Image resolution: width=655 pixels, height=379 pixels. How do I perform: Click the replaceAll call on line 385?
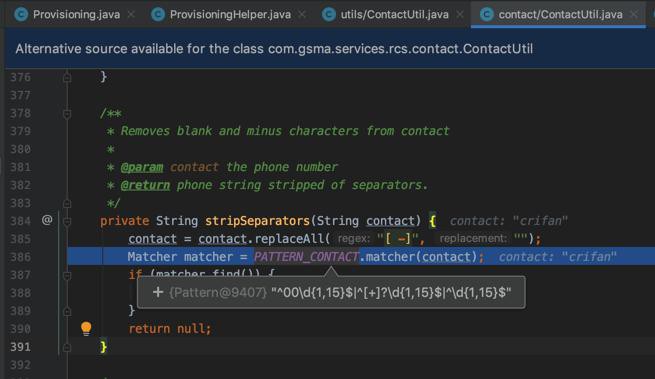[x=289, y=239]
